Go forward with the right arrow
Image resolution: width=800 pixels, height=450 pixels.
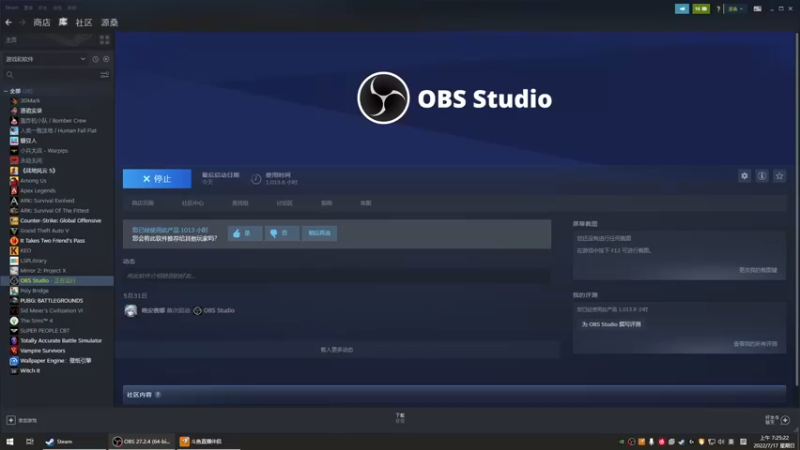tap(22, 22)
